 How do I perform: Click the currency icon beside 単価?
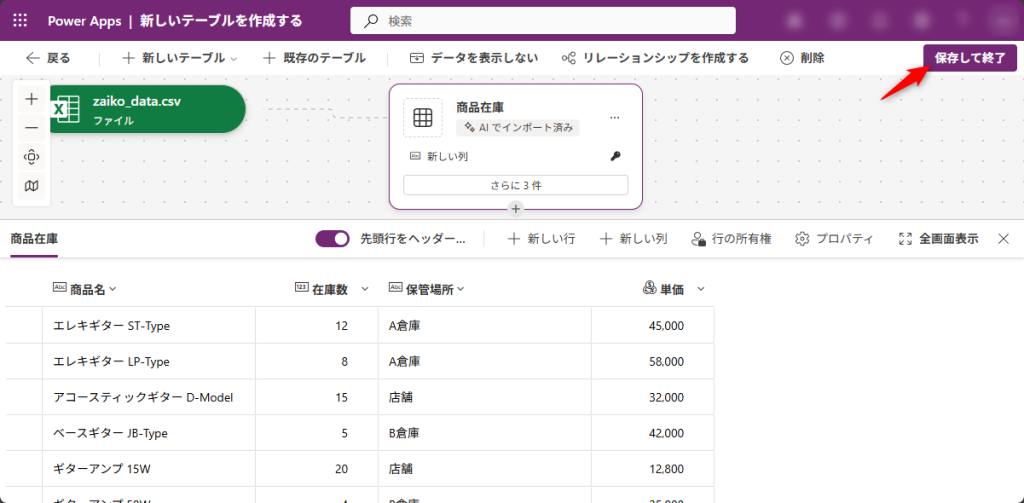tap(649, 288)
